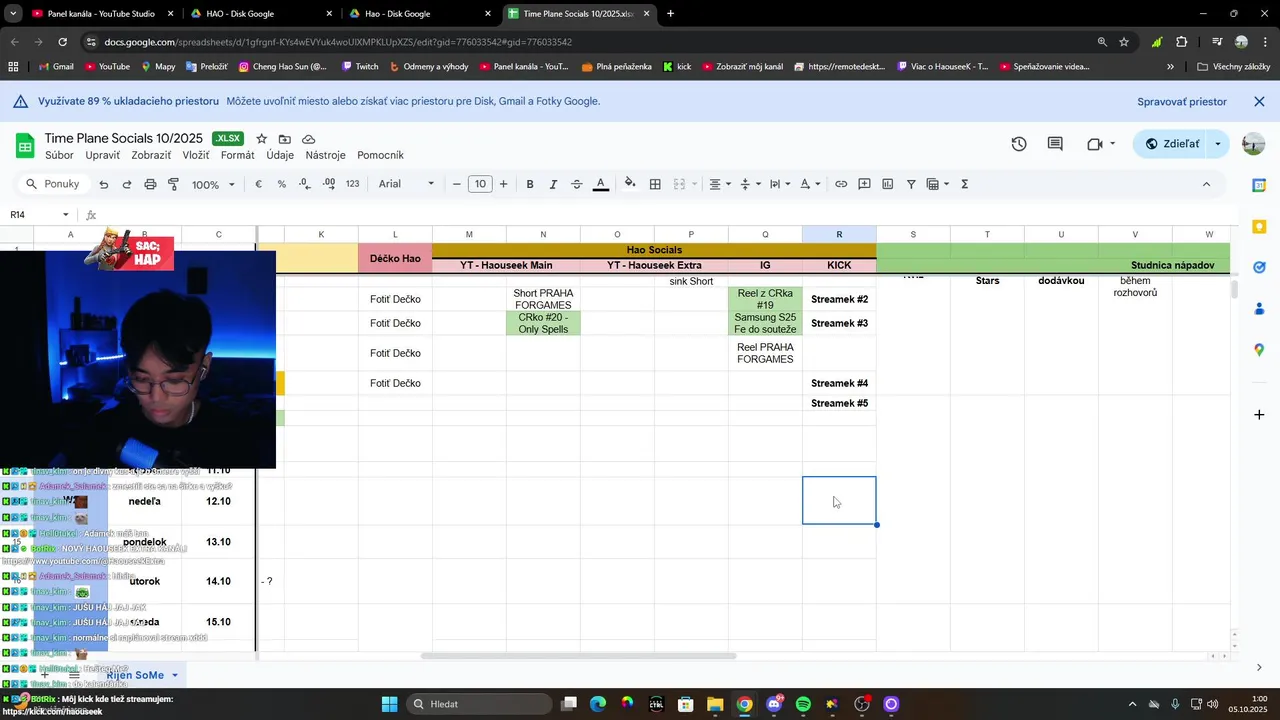This screenshot has height=720, width=1280.
Task: Increase font size with plus button
Action: [x=503, y=184]
